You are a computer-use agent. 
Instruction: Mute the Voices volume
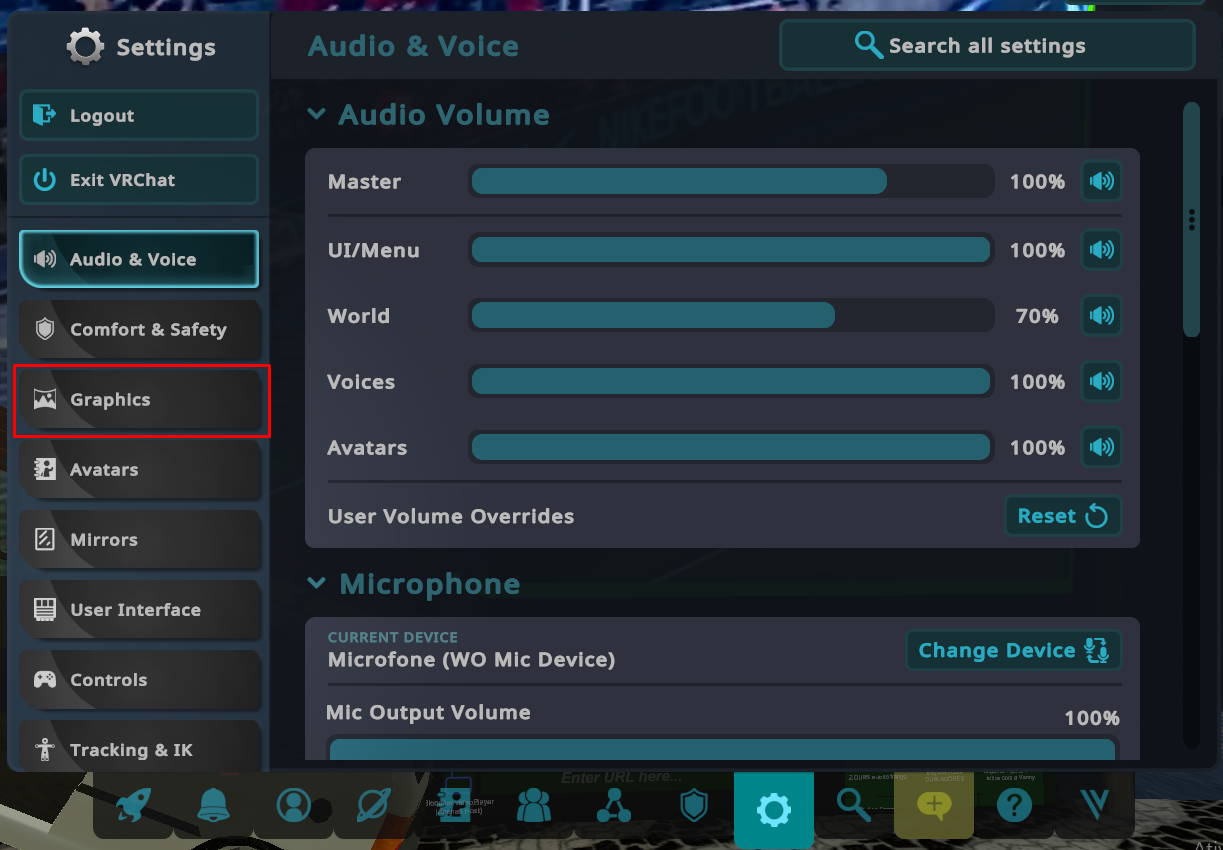tap(1101, 382)
